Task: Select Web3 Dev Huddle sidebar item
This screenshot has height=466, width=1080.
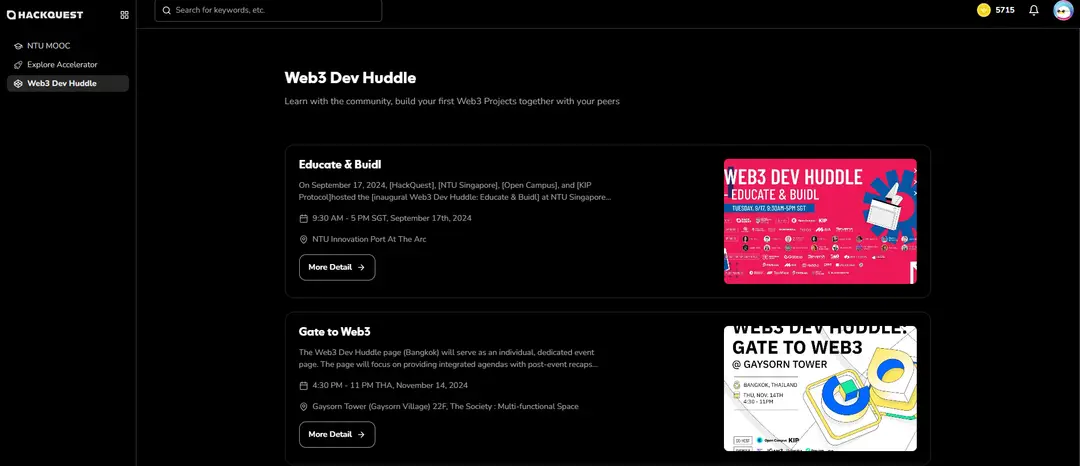Action: 62,84
